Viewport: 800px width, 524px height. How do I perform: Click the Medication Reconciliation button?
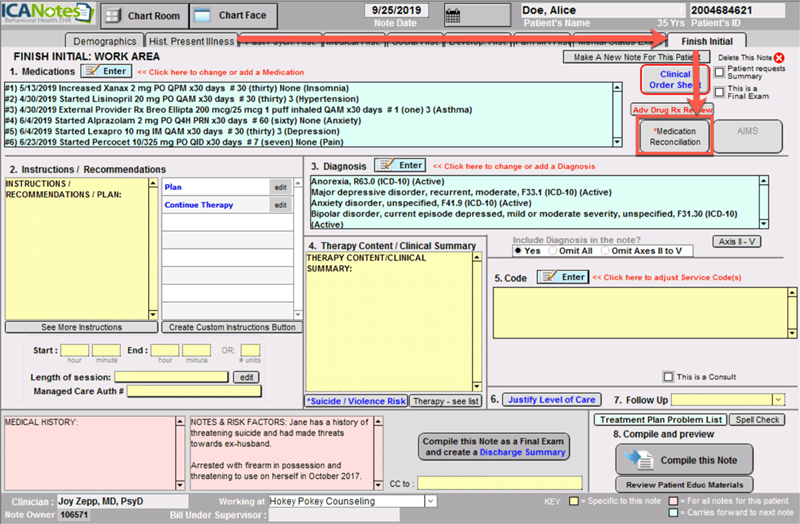(x=673, y=137)
